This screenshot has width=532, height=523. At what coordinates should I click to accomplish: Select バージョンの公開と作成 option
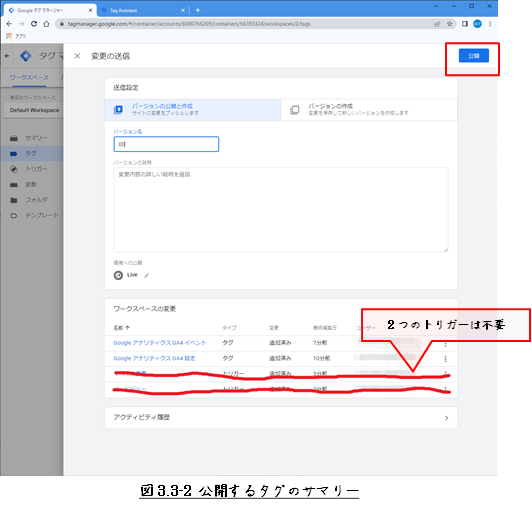coord(193,110)
